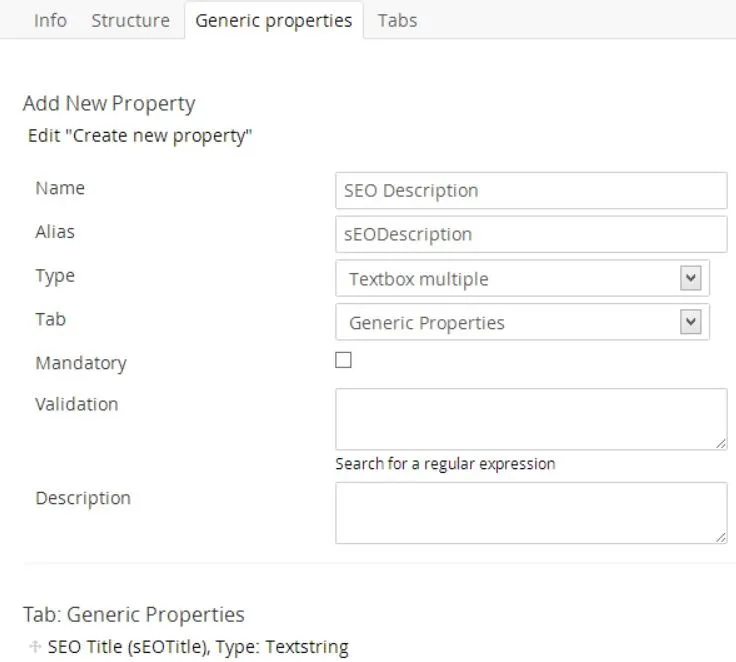This screenshot has width=736, height=662.
Task: Select the Generic properties tab
Action: (273, 20)
